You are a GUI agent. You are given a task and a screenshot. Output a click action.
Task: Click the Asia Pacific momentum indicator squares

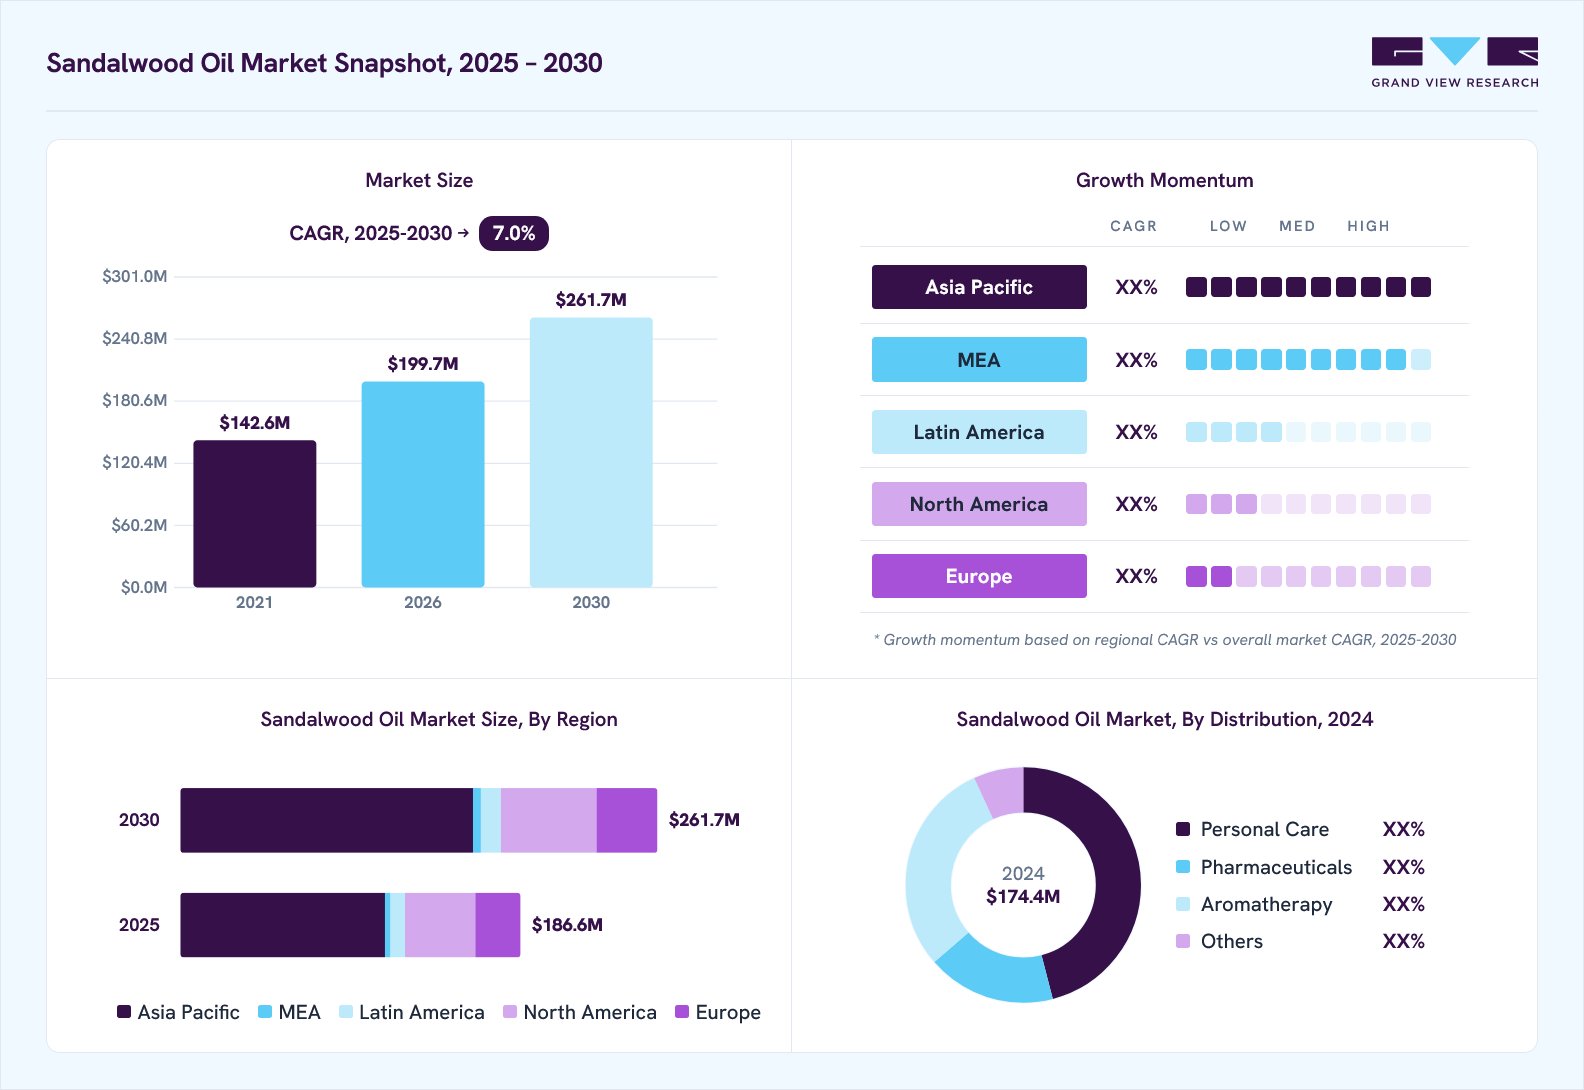click(x=1308, y=287)
